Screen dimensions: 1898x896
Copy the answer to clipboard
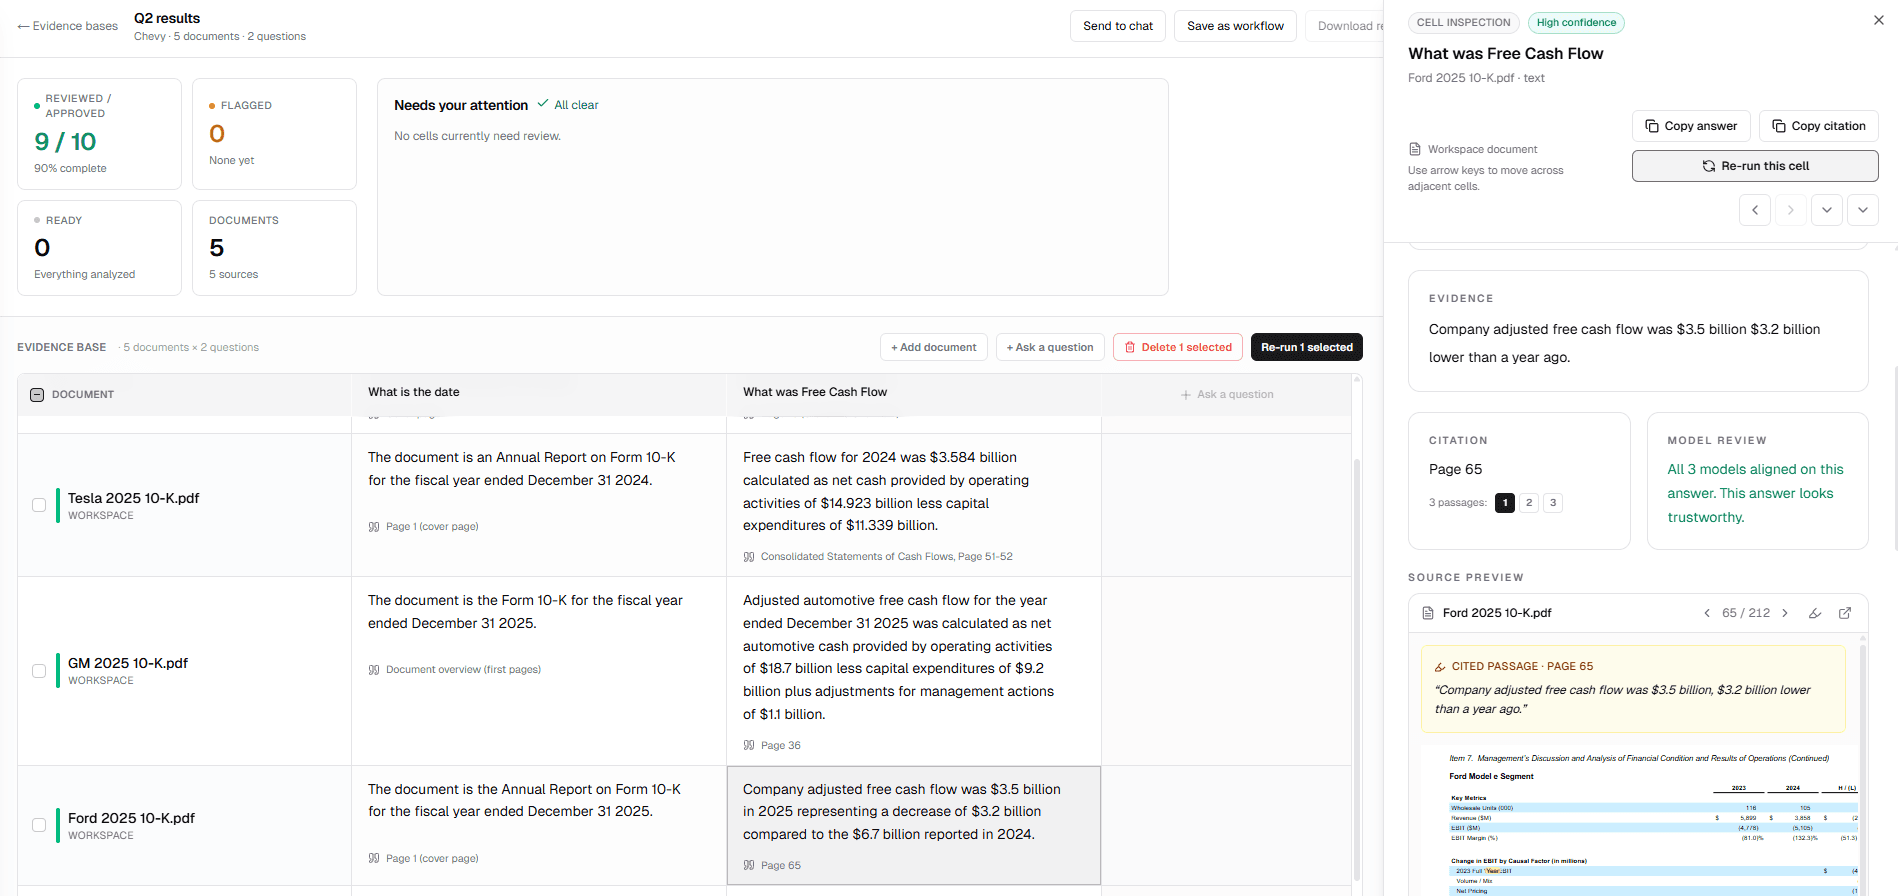click(x=1691, y=126)
